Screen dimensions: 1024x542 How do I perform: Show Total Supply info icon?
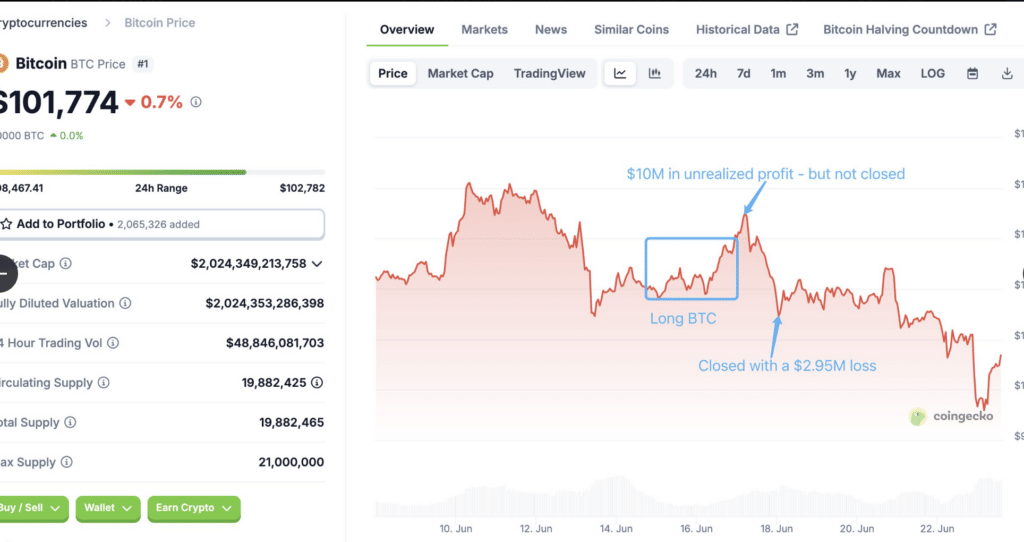click(x=71, y=422)
